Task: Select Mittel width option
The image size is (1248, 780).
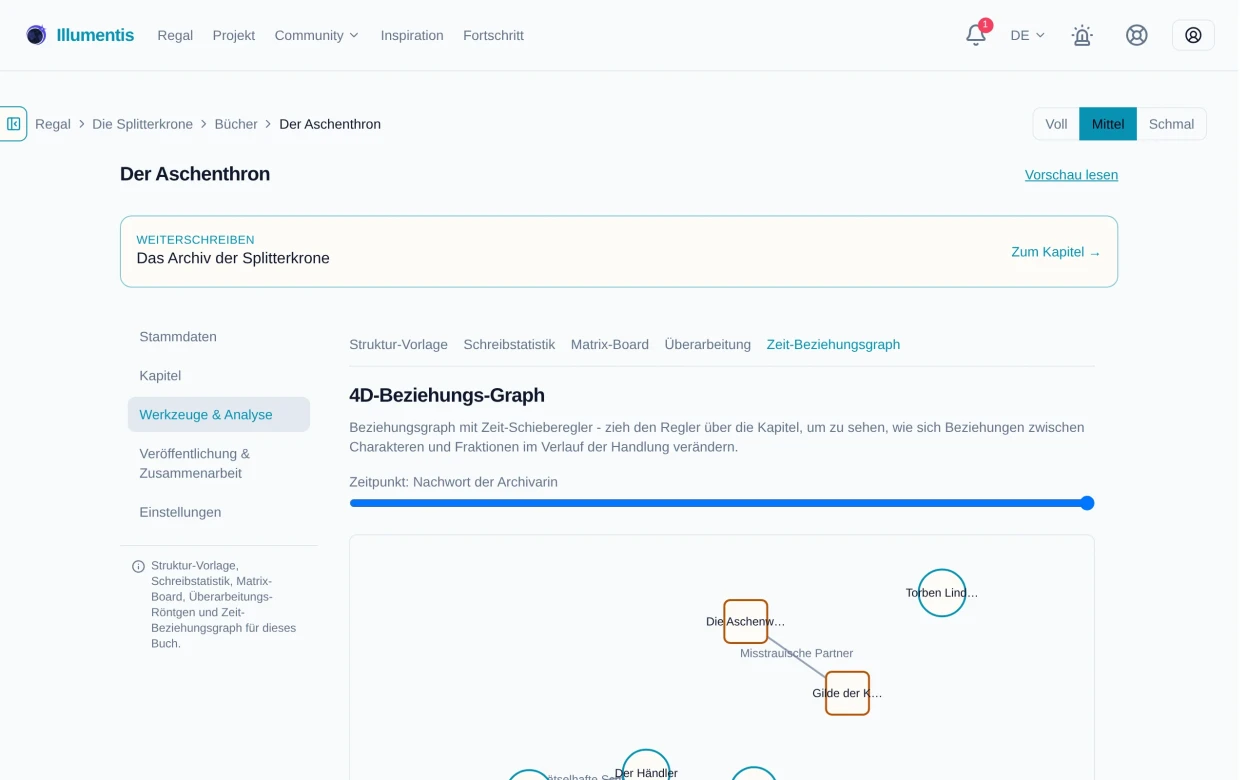Action: tap(1108, 124)
